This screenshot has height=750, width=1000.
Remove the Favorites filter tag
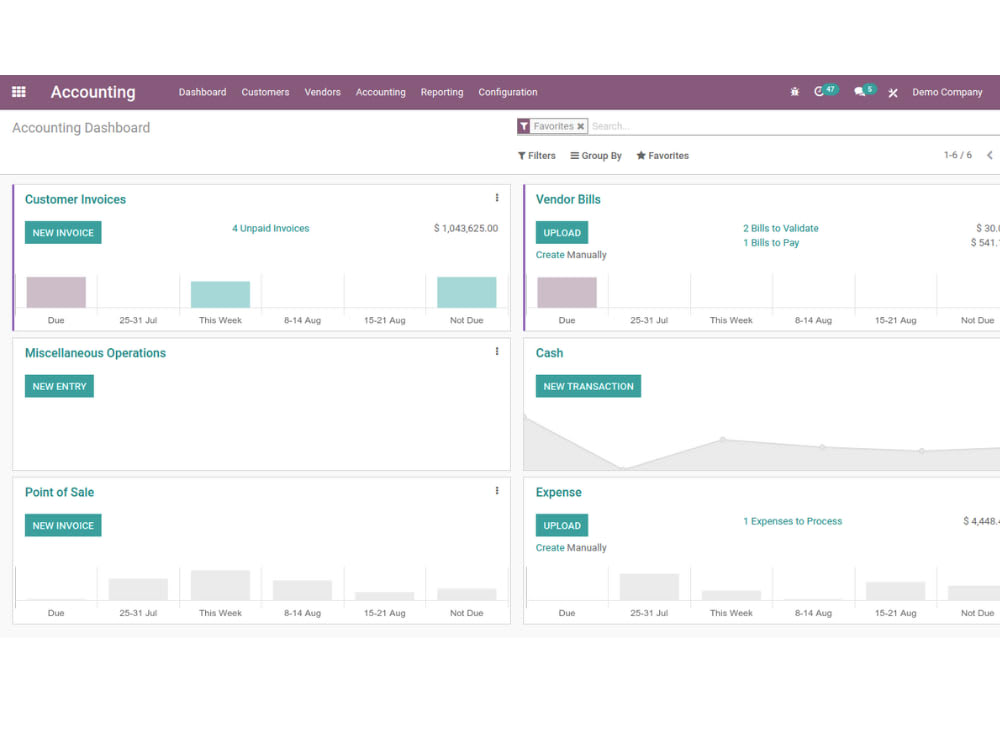[580, 126]
